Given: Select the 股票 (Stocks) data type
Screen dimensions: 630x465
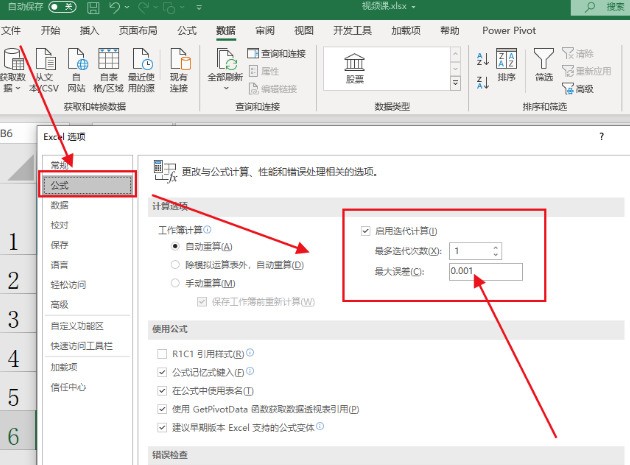Looking at the screenshot, I should 354,68.
